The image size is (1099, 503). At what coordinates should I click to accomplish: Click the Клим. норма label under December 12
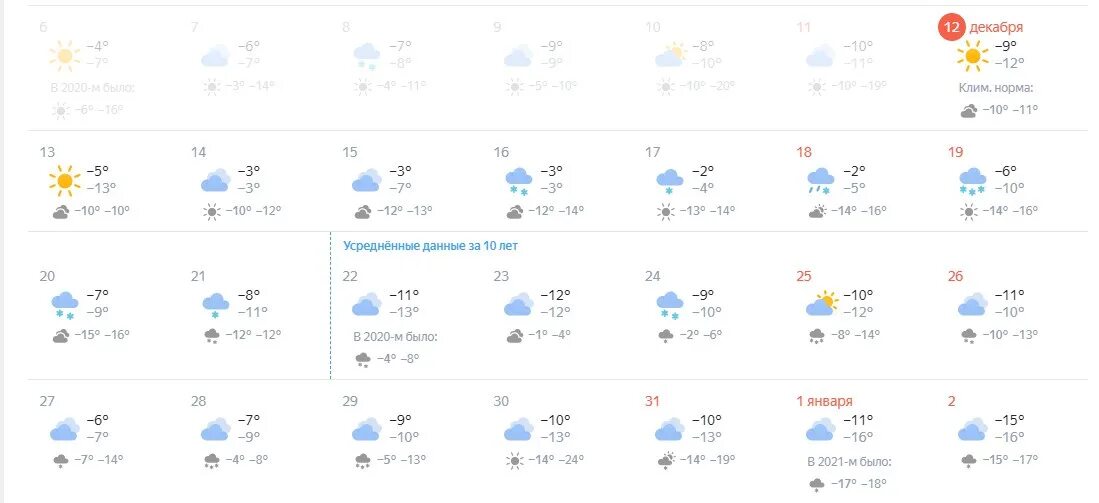tap(996, 88)
